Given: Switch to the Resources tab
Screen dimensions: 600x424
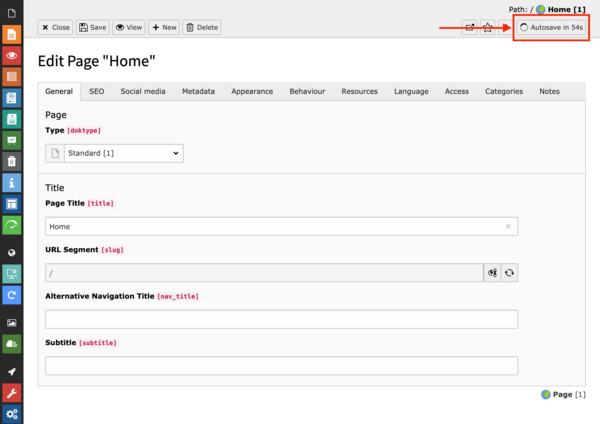Looking at the screenshot, I should (x=360, y=91).
